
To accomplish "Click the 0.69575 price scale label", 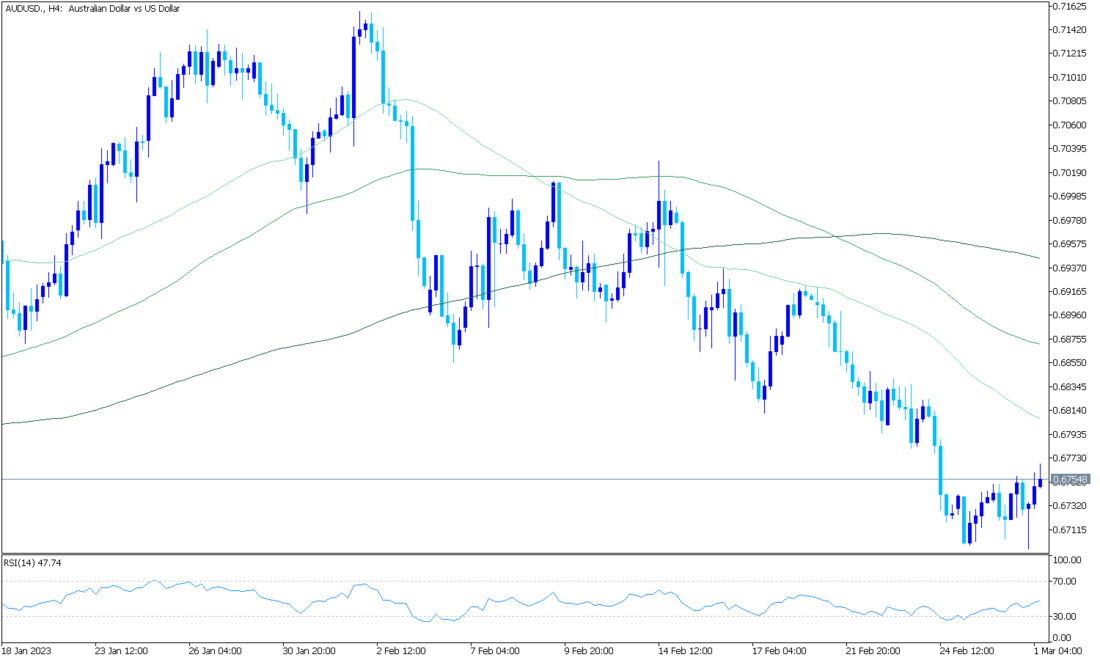I will point(1069,244).
